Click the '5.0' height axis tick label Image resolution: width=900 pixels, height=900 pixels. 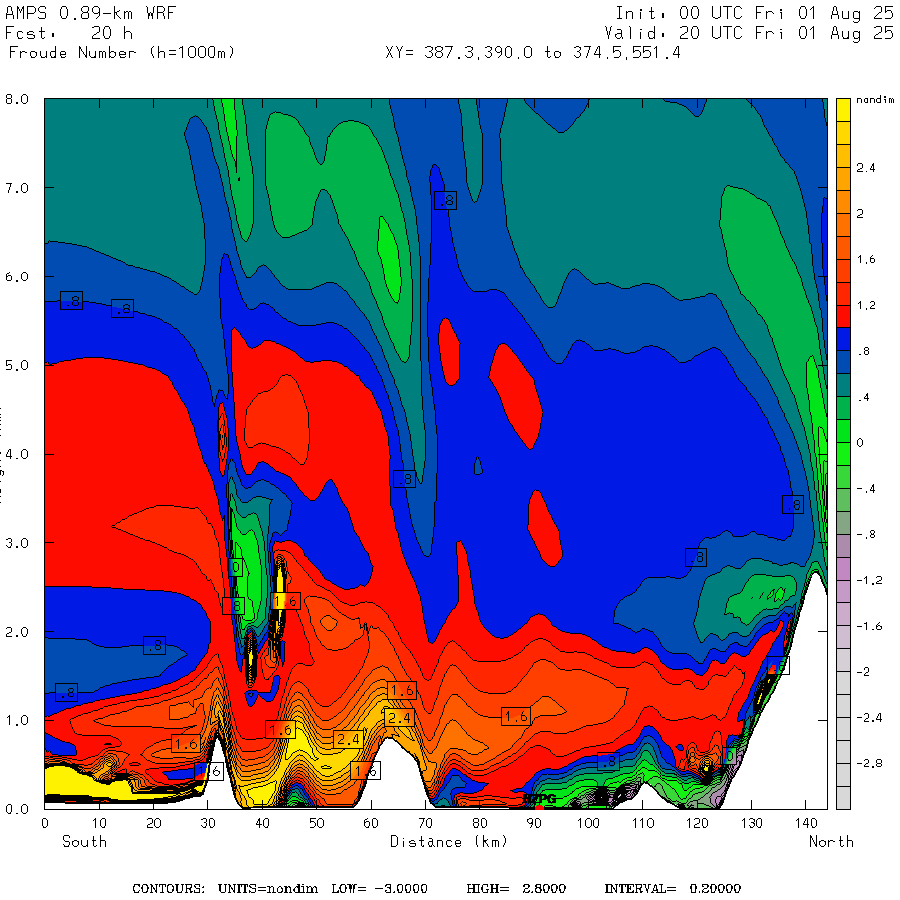(x=17, y=366)
